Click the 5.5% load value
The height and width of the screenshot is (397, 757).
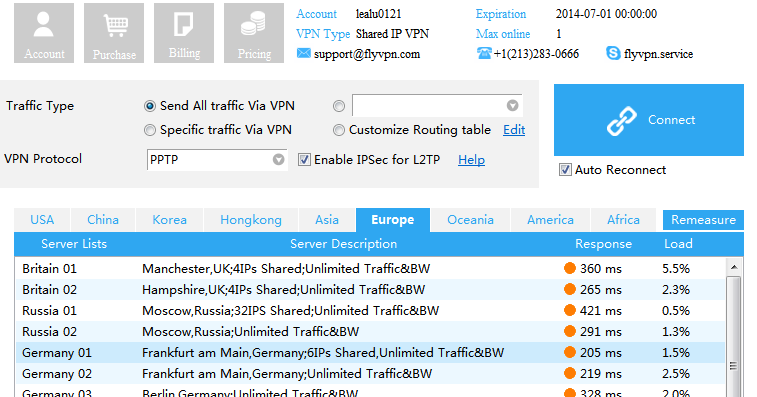pyautogui.click(x=675, y=269)
